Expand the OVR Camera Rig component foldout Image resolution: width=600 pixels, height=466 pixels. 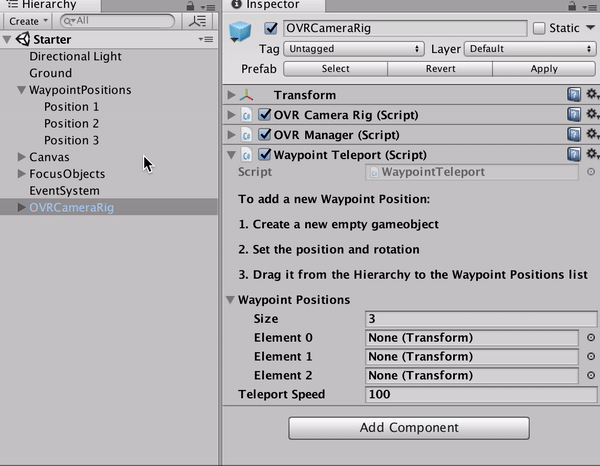[231, 114]
